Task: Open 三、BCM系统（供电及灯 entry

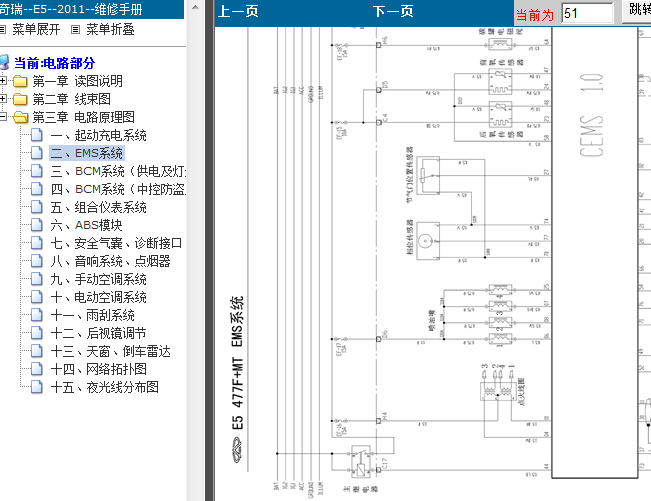Action: [118, 171]
